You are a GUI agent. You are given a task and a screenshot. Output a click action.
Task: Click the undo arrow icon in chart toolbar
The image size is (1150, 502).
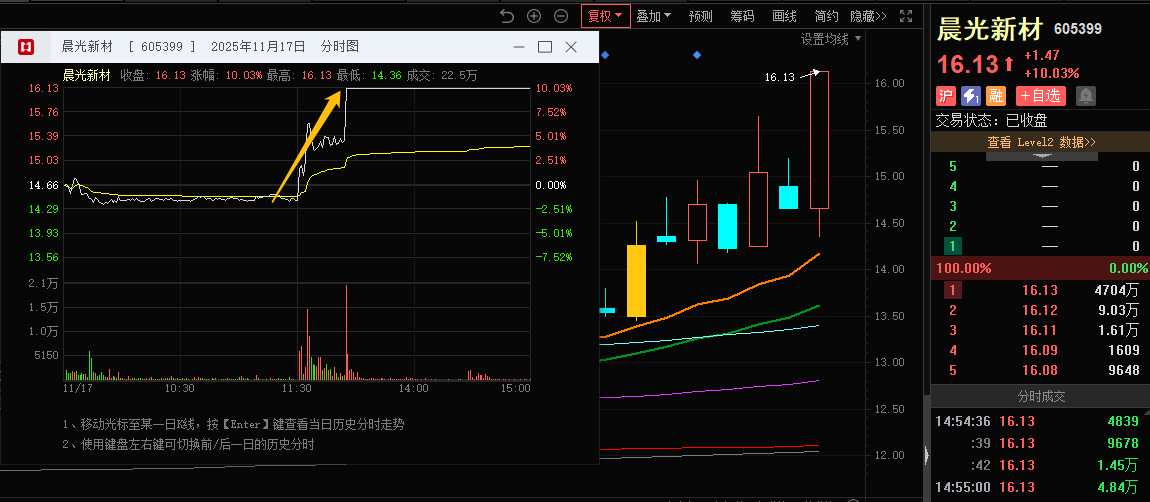click(x=507, y=16)
